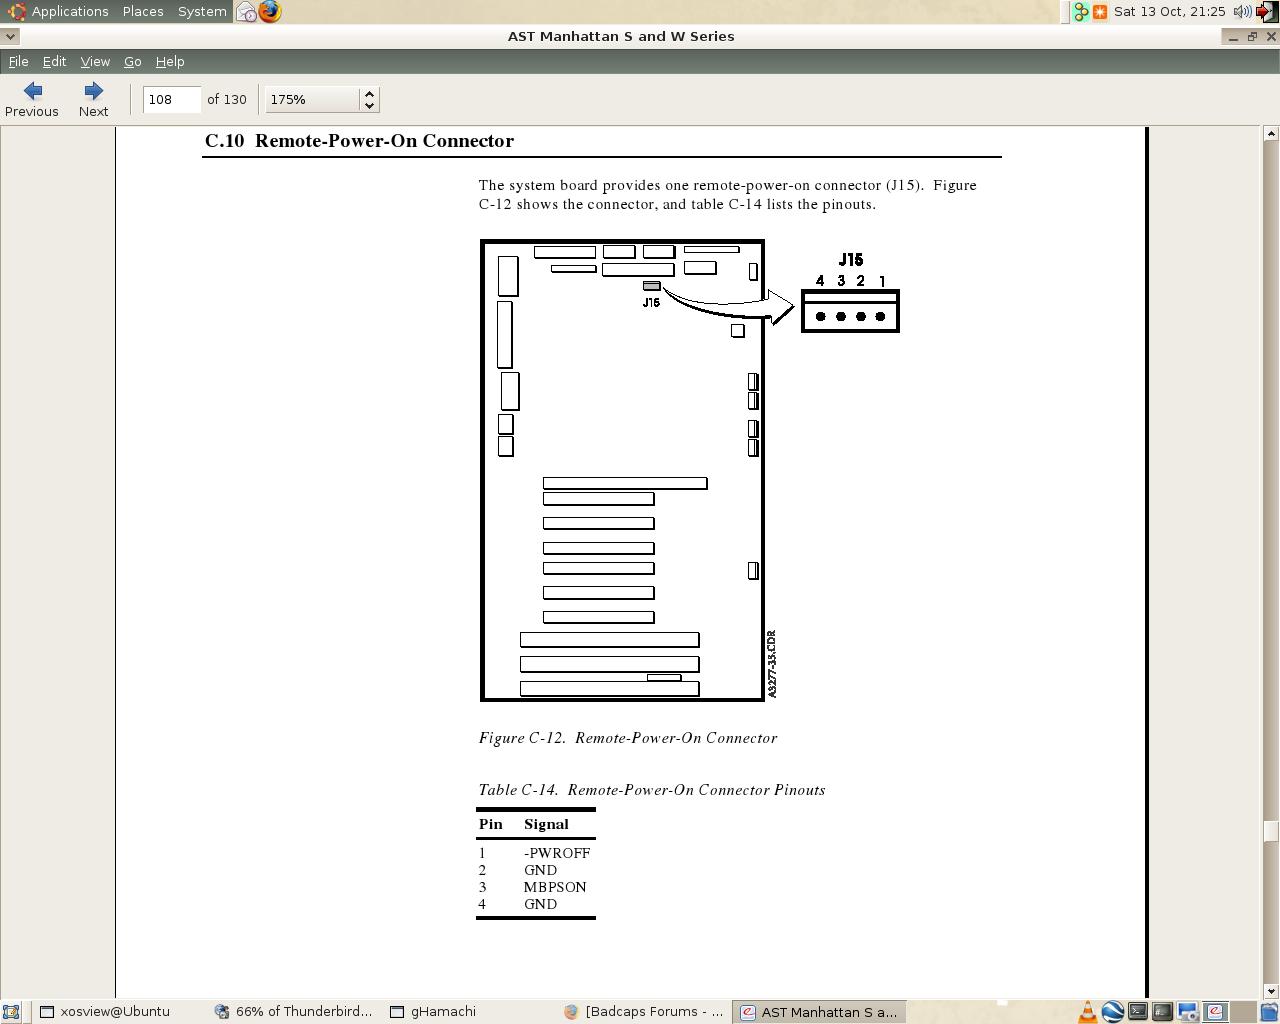
Task: Click the show desktop button
Action: pyautogui.click(x=11, y=1012)
